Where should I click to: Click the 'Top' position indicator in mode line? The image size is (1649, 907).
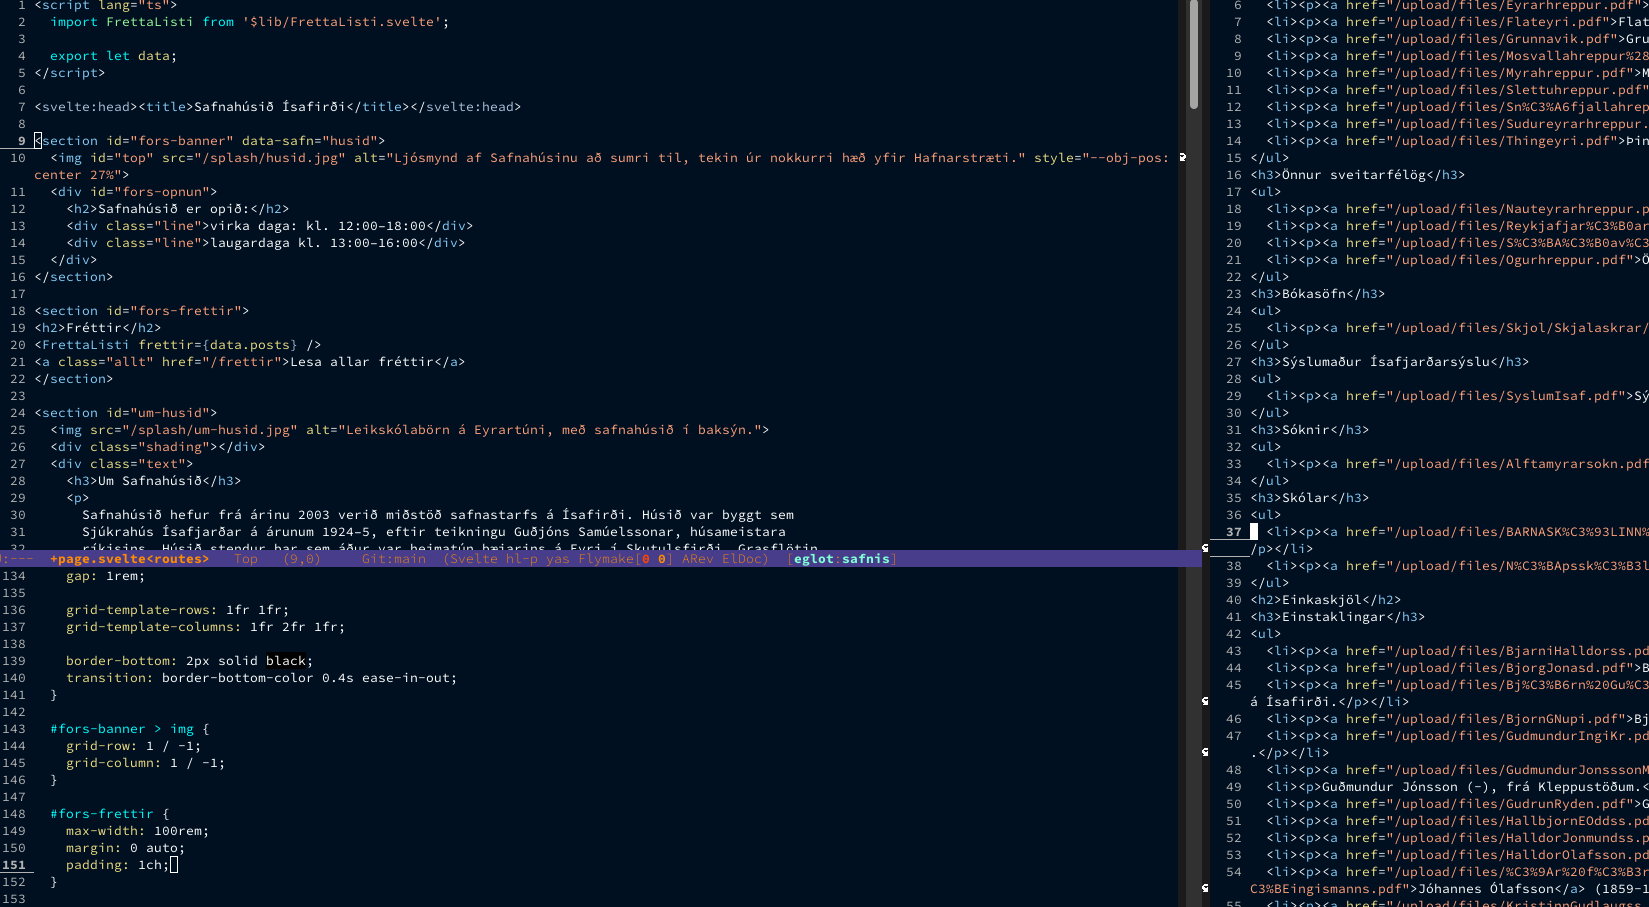coord(246,559)
